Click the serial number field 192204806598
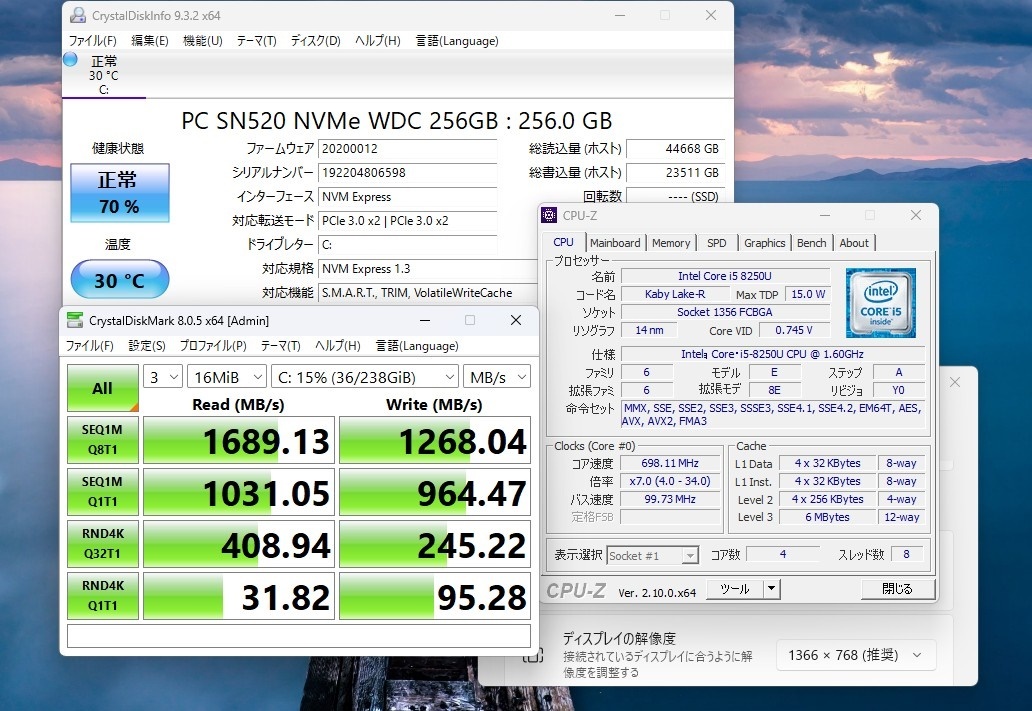Image resolution: width=1032 pixels, height=711 pixels. pyautogui.click(x=407, y=172)
